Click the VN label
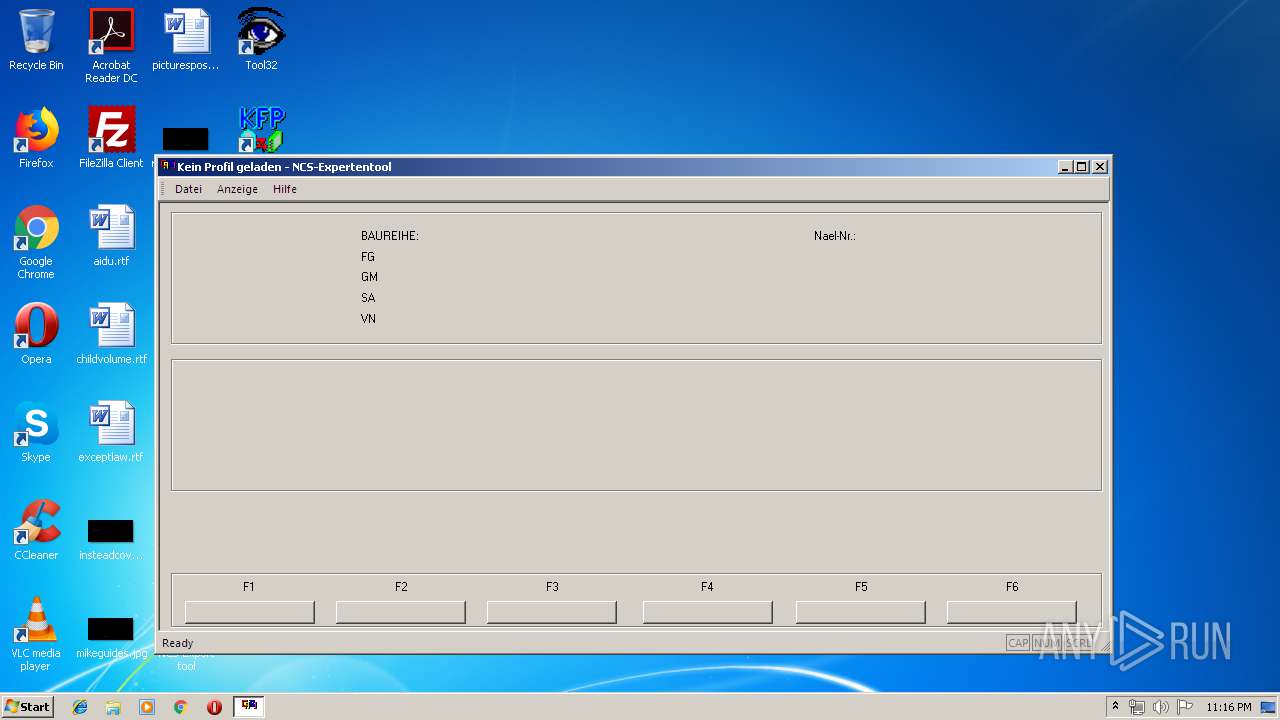This screenshot has height=720, width=1280. (368, 319)
